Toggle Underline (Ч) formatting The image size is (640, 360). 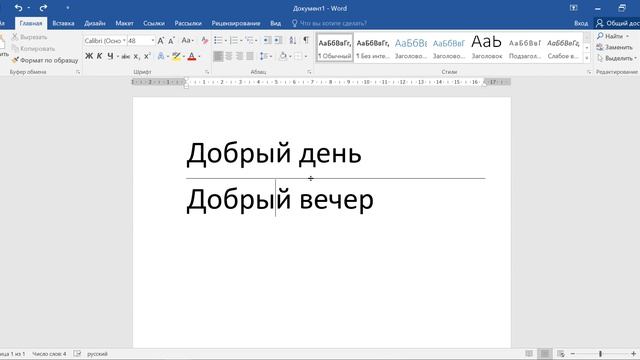coord(110,56)
